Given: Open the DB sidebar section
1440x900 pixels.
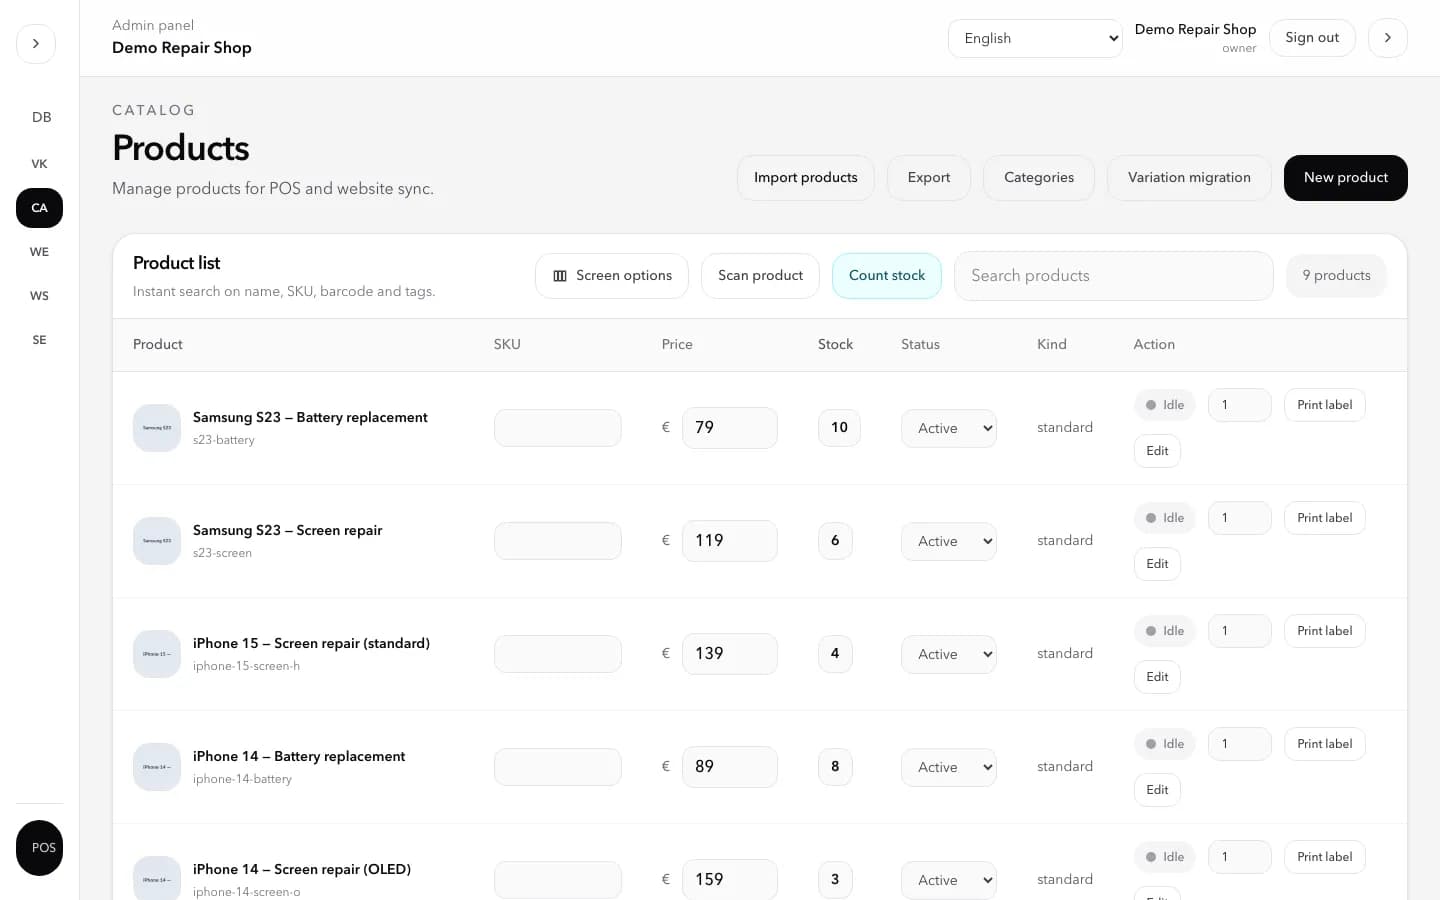Looking at the screenshot, I should click(x=40, y=117).
